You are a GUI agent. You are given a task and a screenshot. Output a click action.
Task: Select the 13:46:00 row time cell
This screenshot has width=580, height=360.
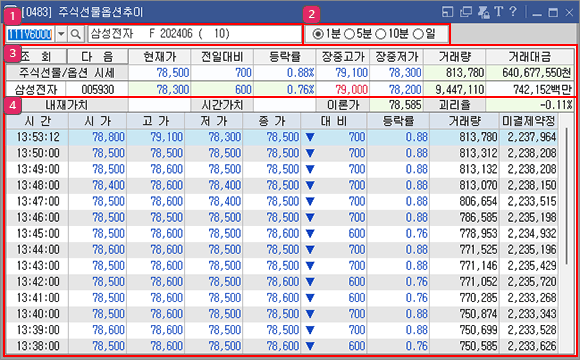(37, 218)
